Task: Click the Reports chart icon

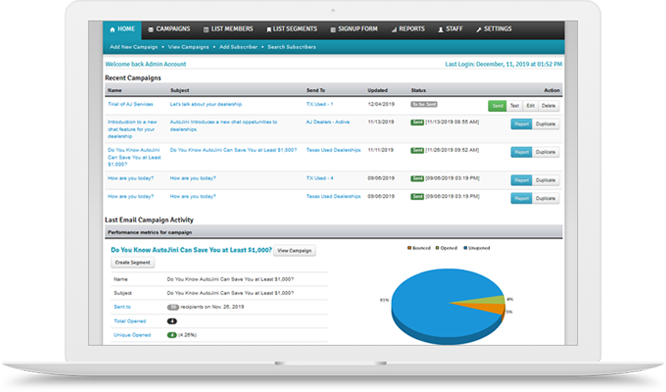Action: click(394, 29)
